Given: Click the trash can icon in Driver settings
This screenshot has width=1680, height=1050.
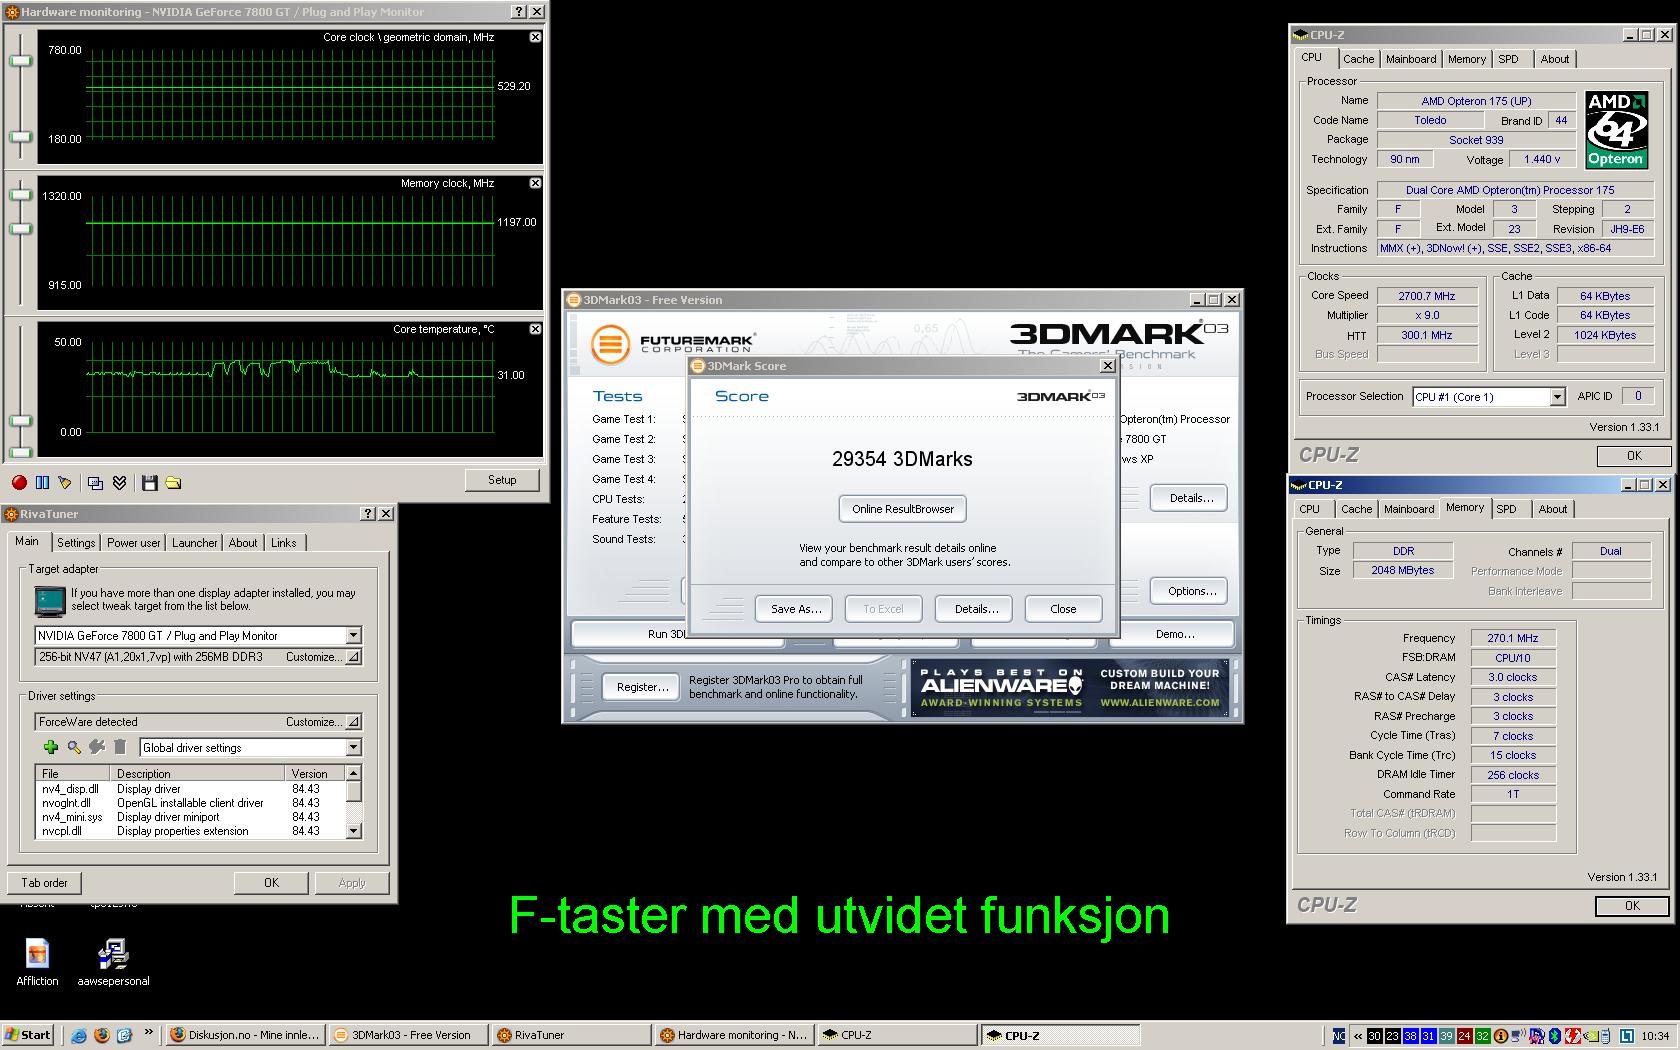Looking at the screenshot, I should [x=120, y=747].
